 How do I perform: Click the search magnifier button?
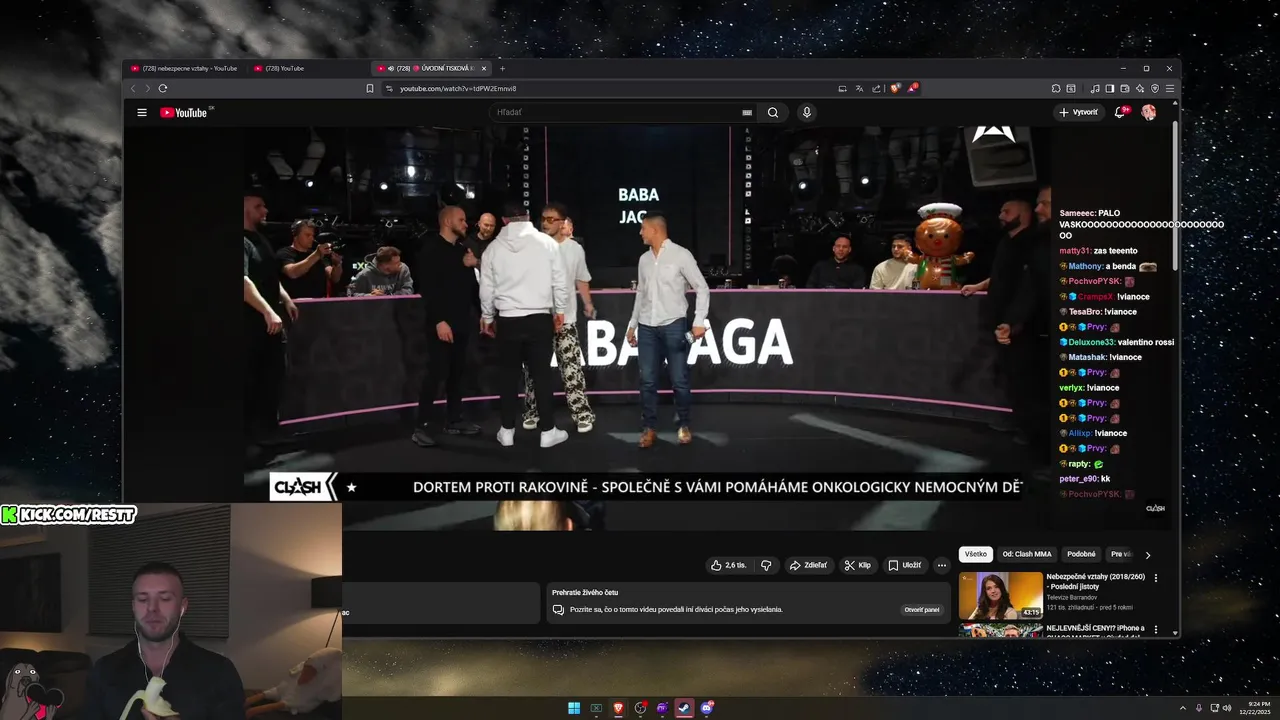pos(773,113)
